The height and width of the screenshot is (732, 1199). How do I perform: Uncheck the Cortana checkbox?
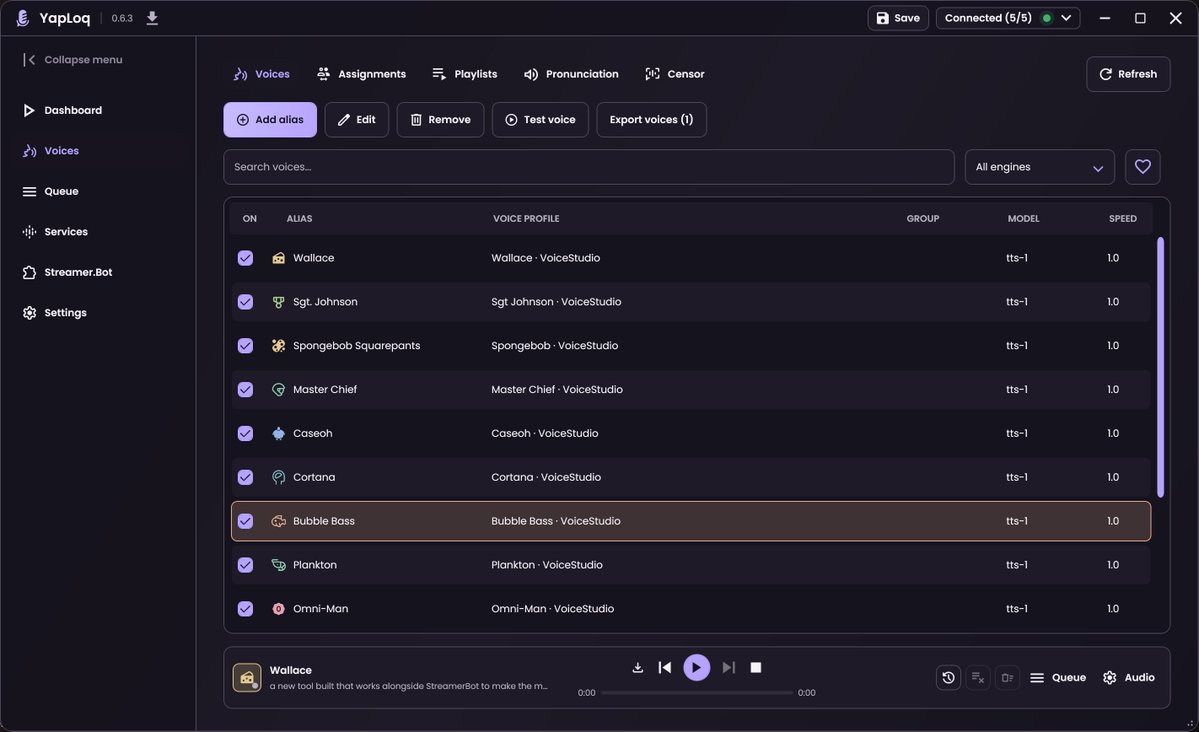245,477
